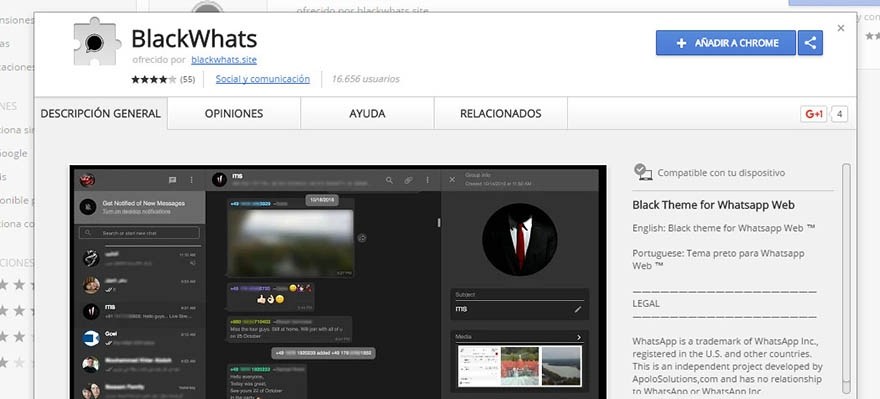Click the LEGAL heading in description
The height and width of the screenshot is (399, 880).
tap(646, 304)
